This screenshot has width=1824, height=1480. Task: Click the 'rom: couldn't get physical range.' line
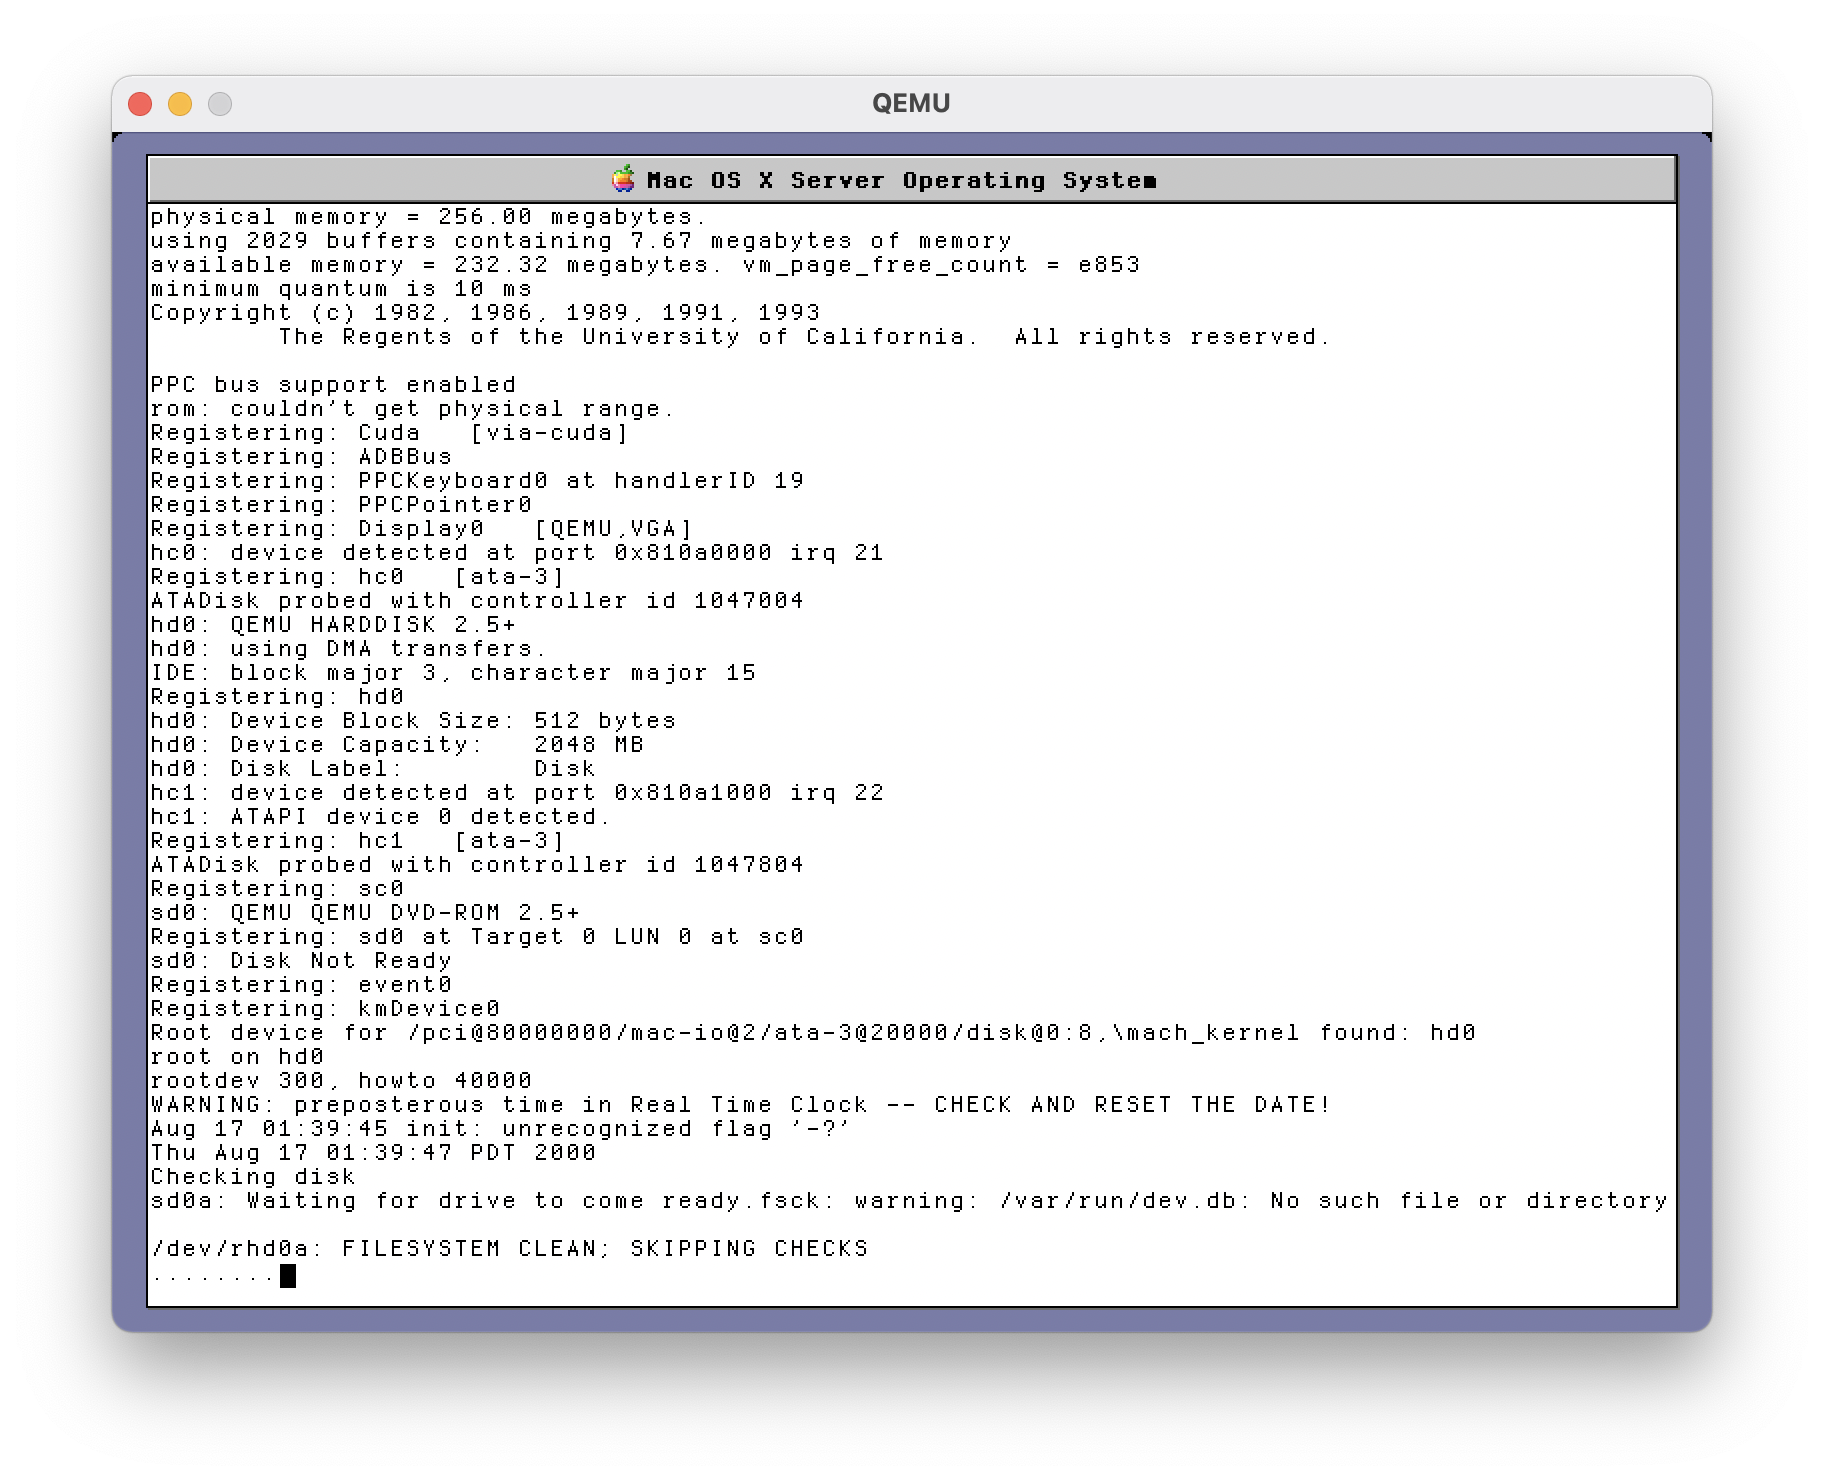click(x=412, y=409)
